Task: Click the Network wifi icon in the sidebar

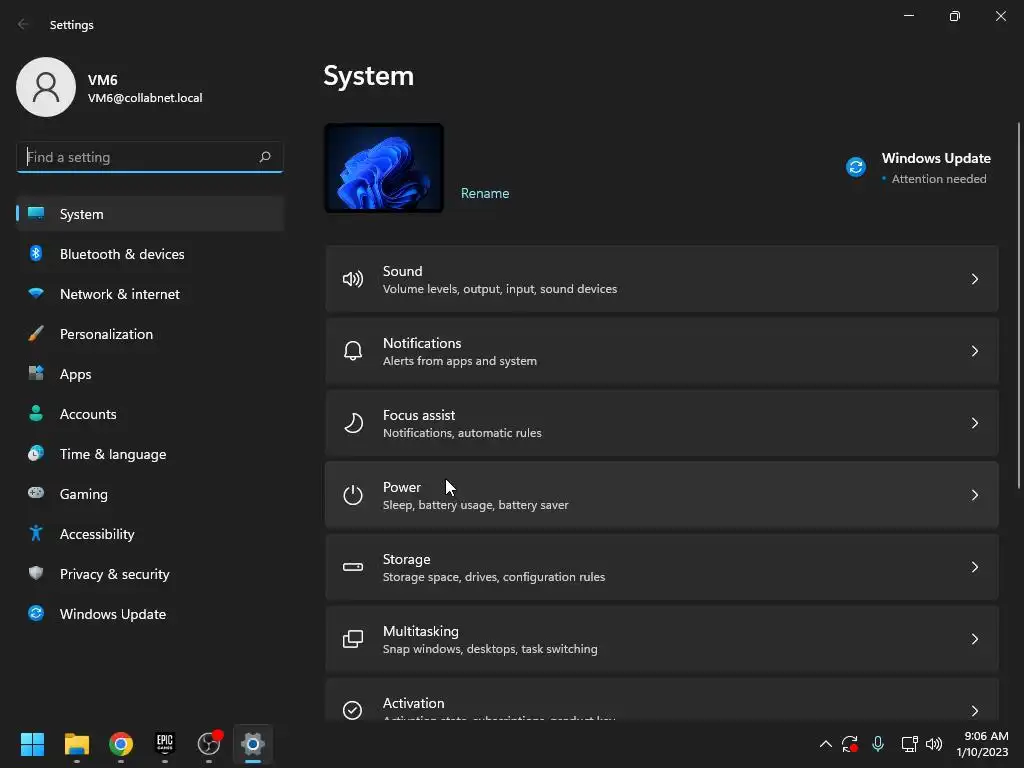Action: 36,293
